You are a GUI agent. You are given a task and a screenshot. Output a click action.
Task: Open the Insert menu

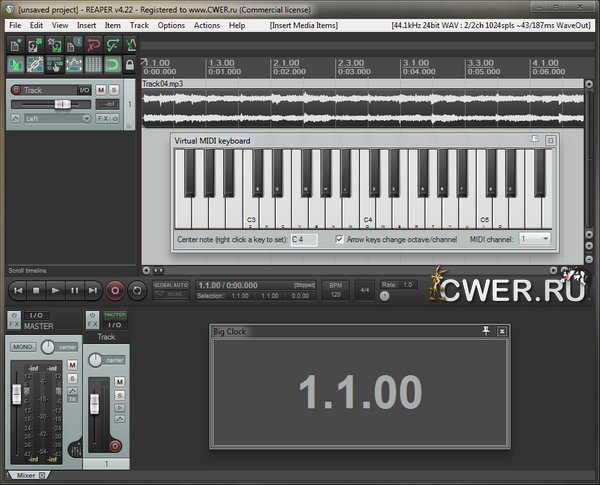coord(87,24)
